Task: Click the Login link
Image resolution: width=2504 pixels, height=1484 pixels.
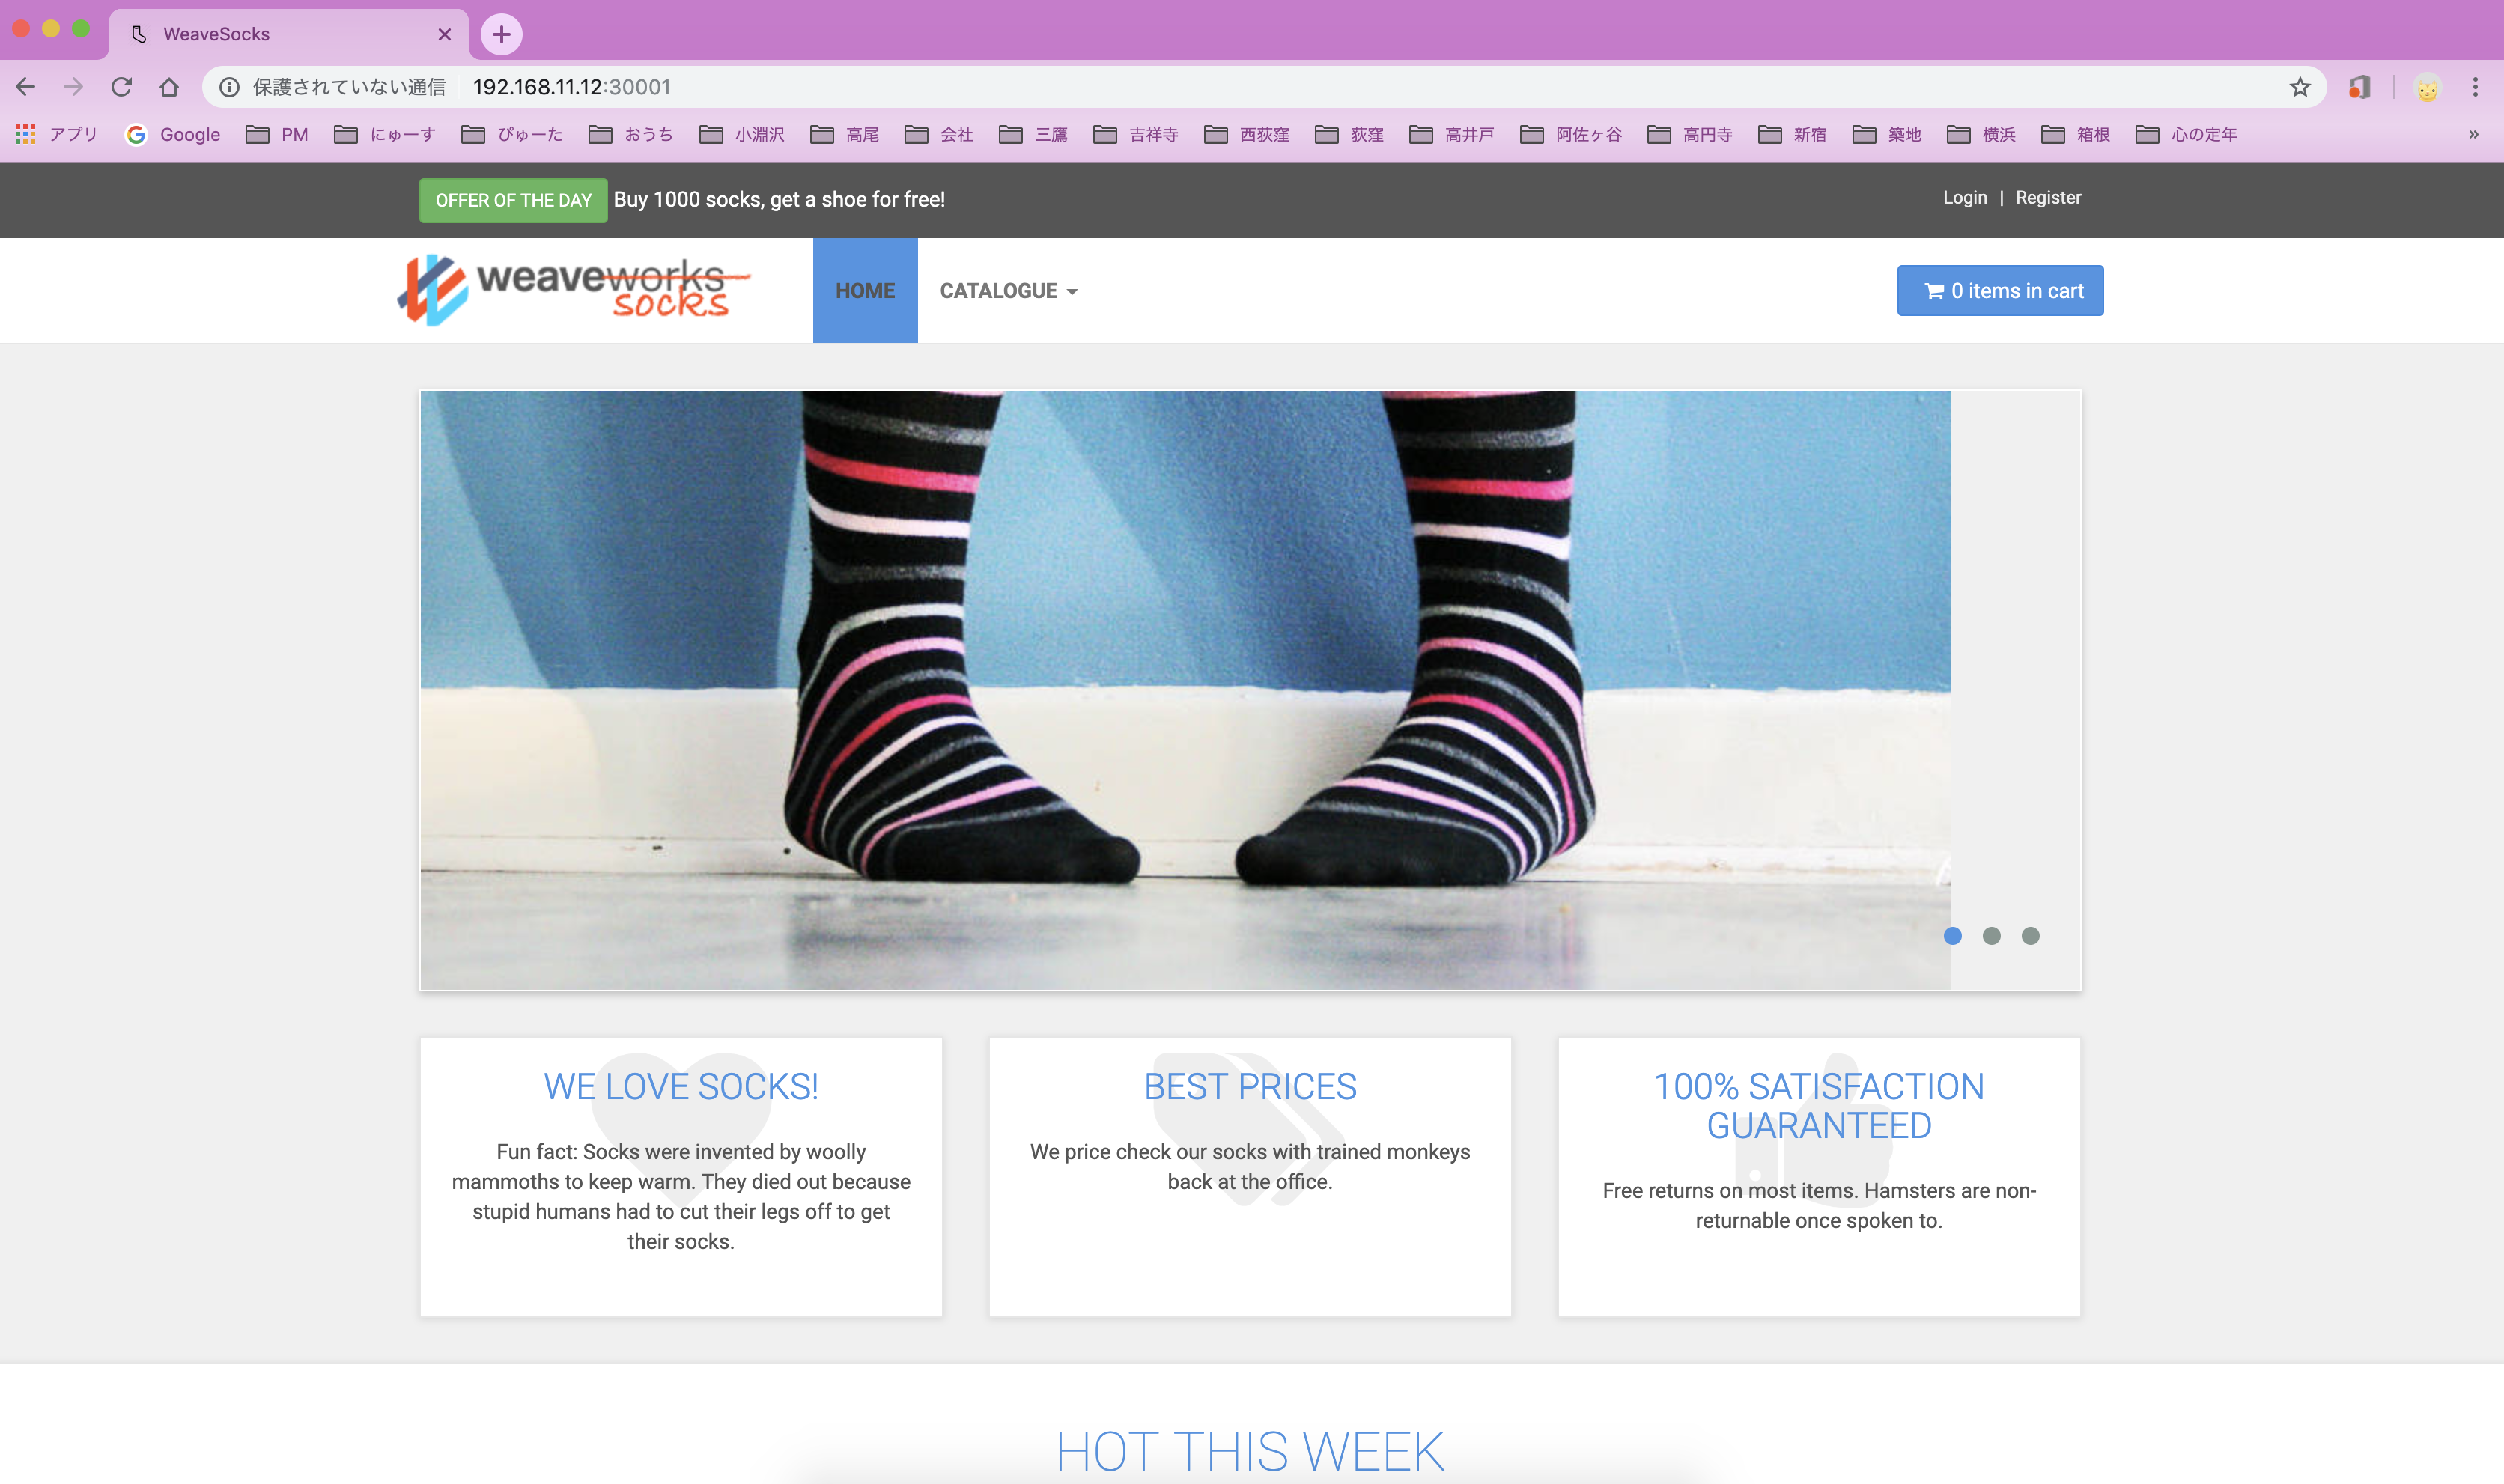Action: pyautogui.click(x=1964, y=198)
